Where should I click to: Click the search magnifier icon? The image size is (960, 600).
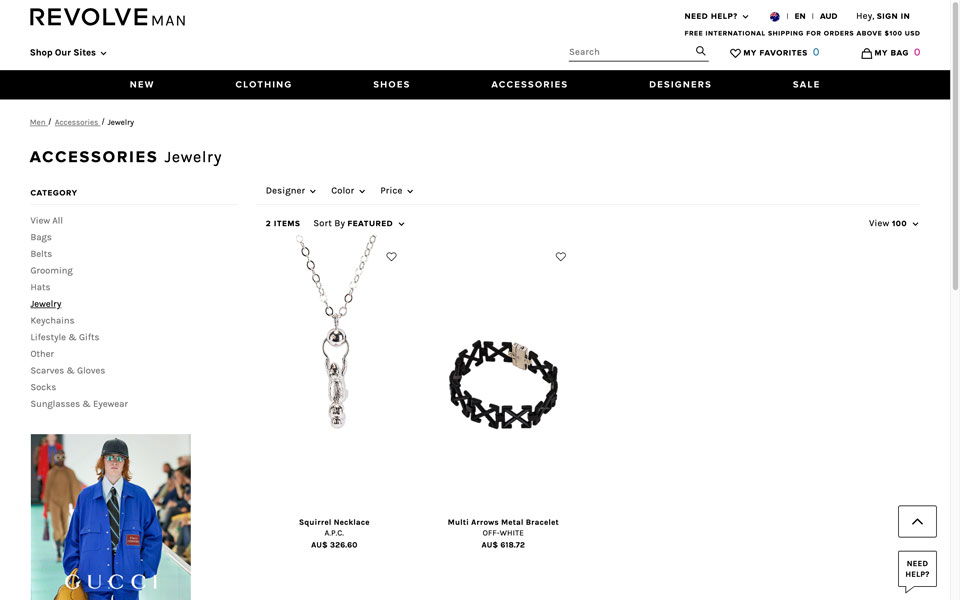click(700, 51)
